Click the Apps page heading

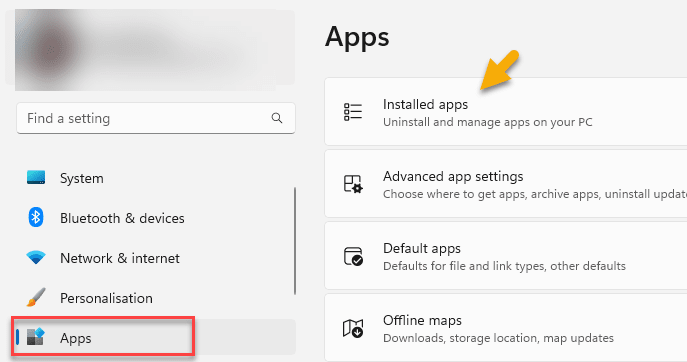pos(357,38)
